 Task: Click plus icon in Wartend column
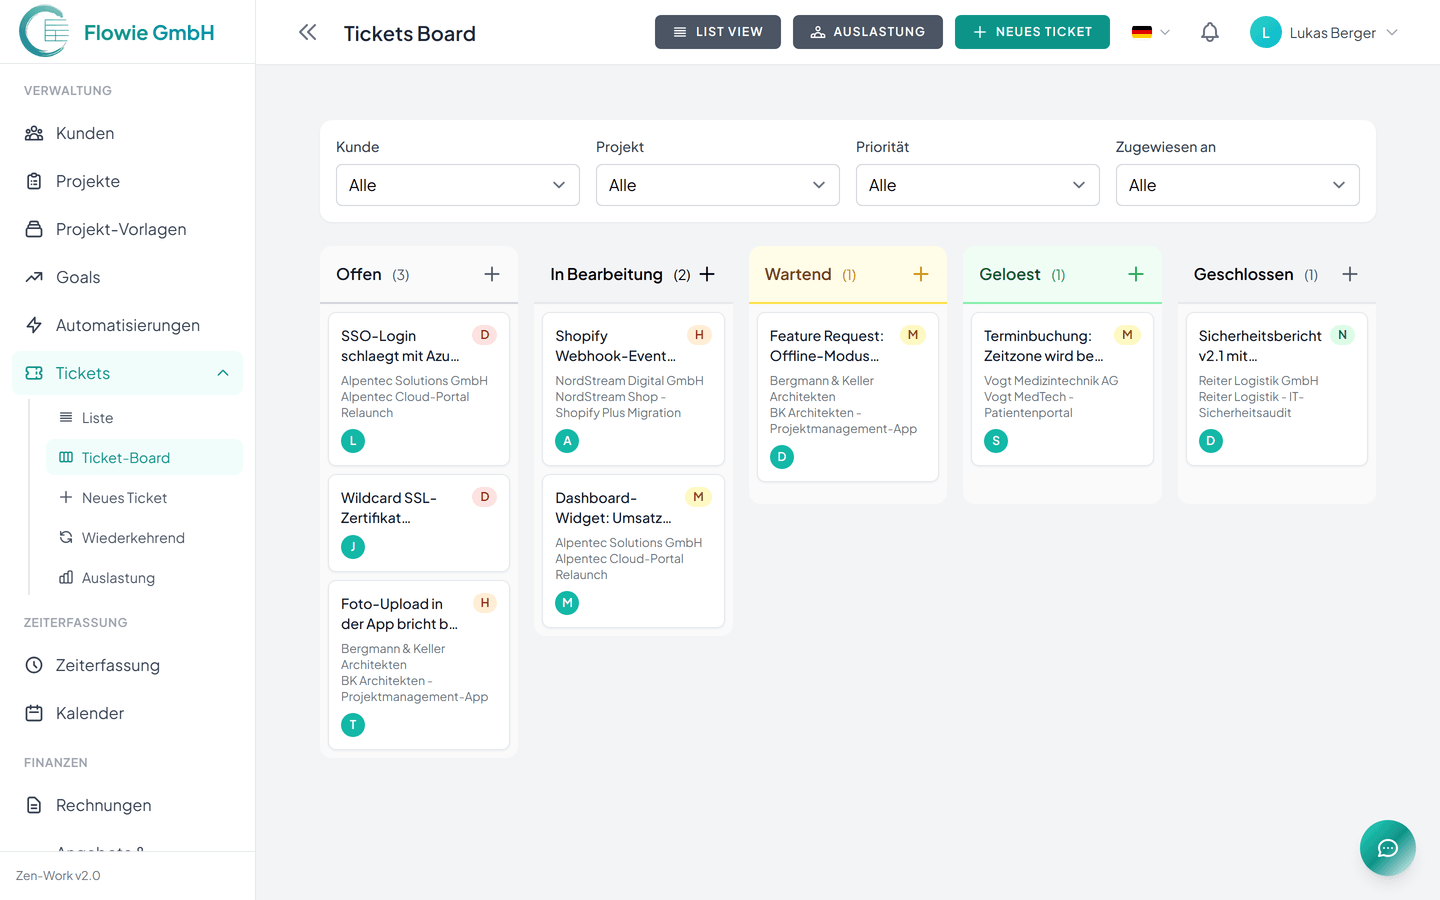click(x=920, y=274)
